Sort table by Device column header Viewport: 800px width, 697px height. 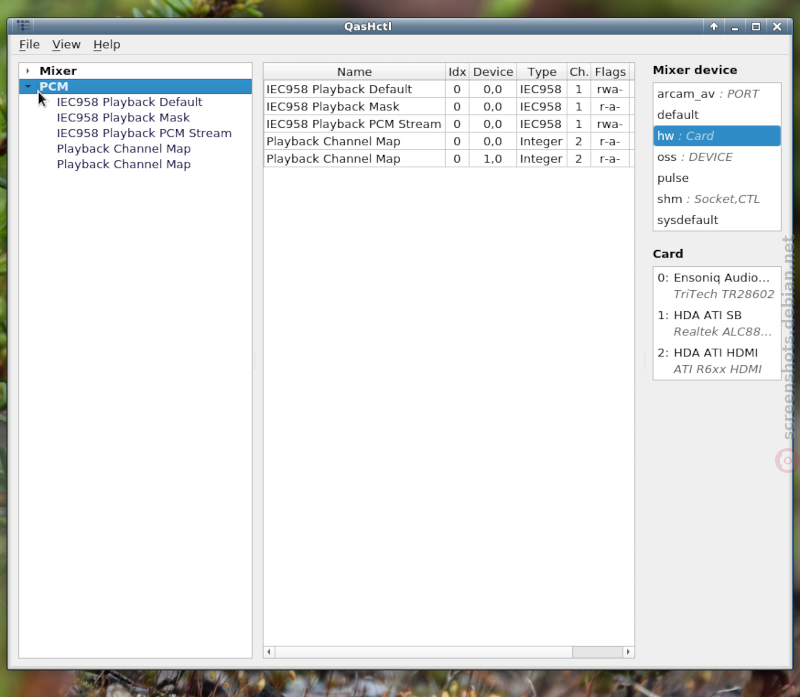[x=492, y=71]
